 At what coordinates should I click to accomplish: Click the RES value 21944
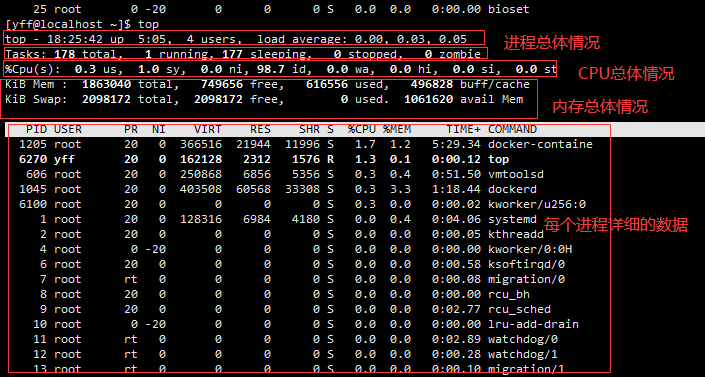pyautogui.click(x=254, y=144)
